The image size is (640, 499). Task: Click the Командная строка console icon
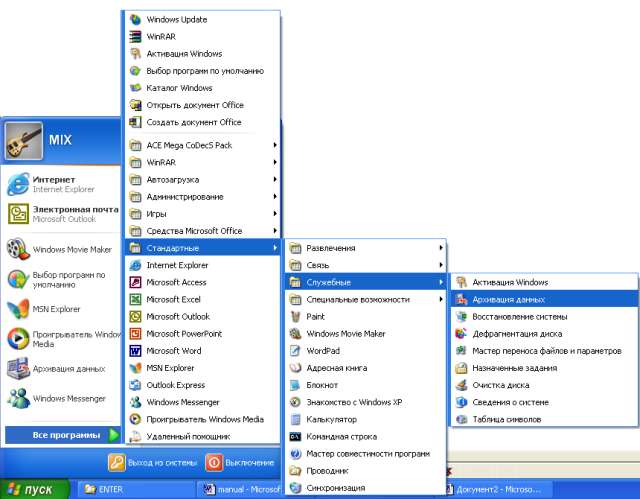pyautogui.click(x=295, y=437)
